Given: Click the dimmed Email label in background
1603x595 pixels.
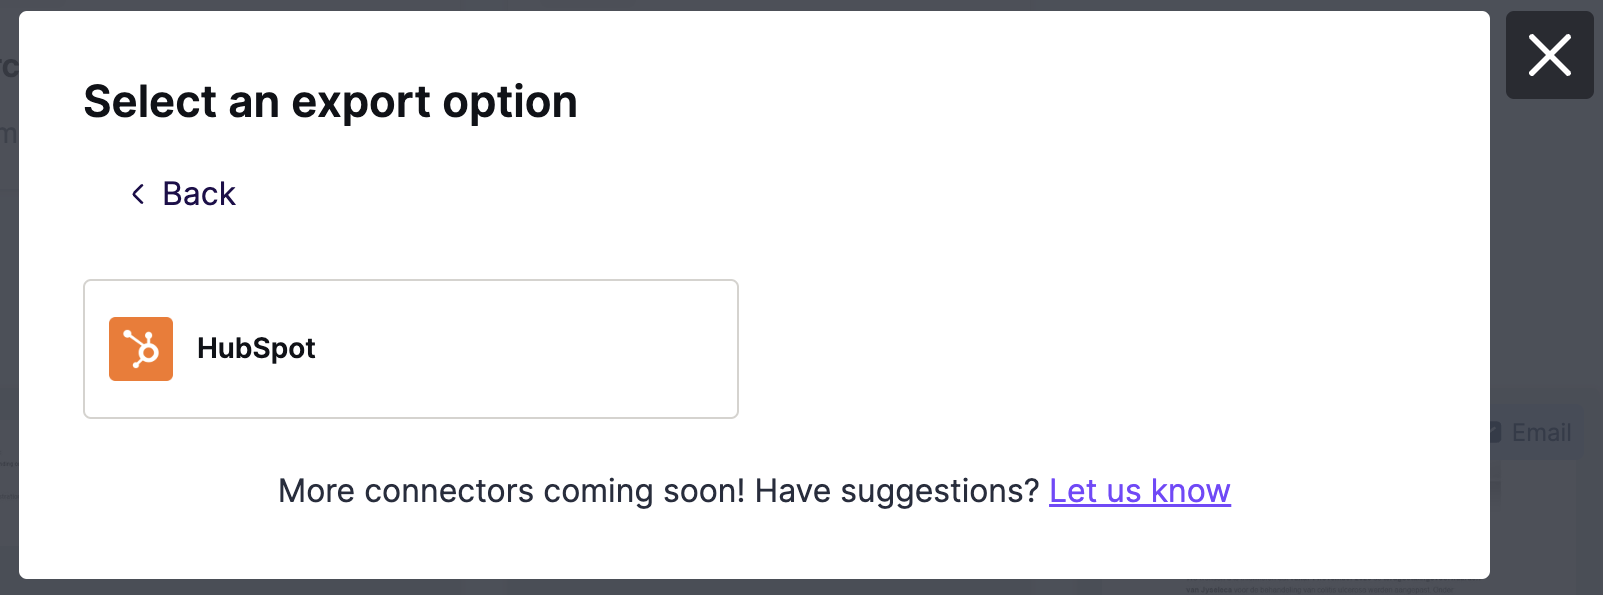Looking at the screenshot, I should point(1541,432).
